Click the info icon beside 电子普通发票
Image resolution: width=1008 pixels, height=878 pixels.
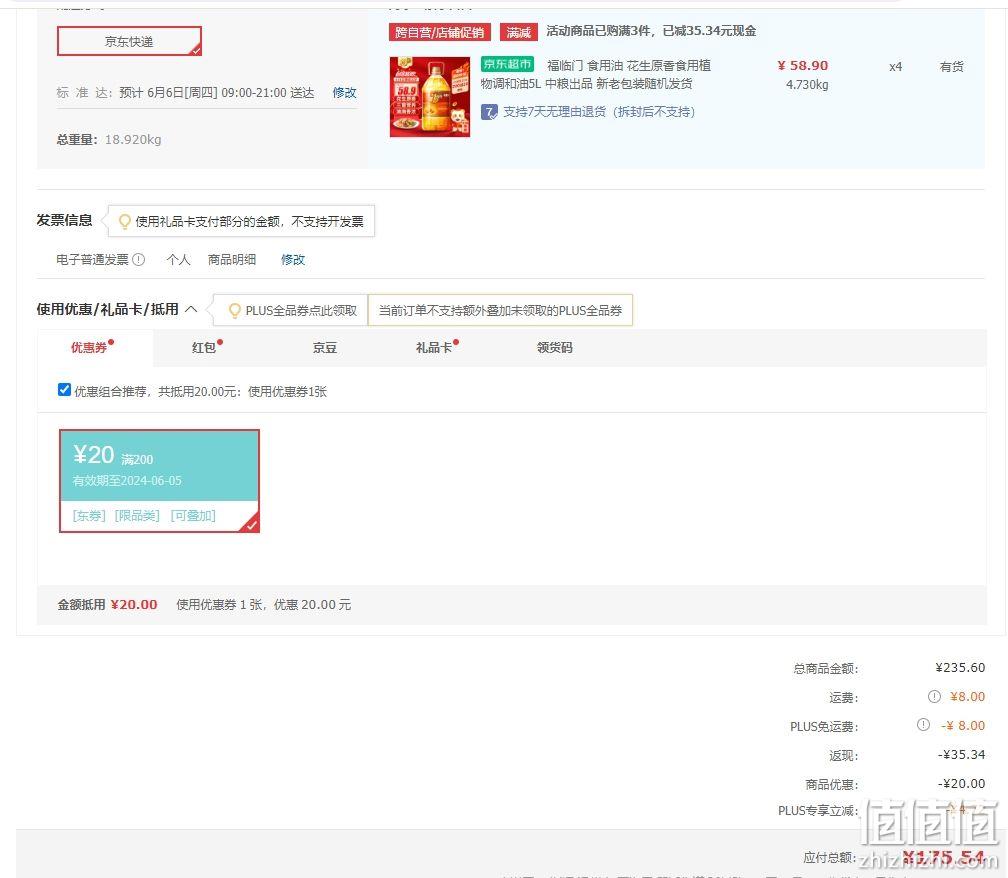[138, 260]
